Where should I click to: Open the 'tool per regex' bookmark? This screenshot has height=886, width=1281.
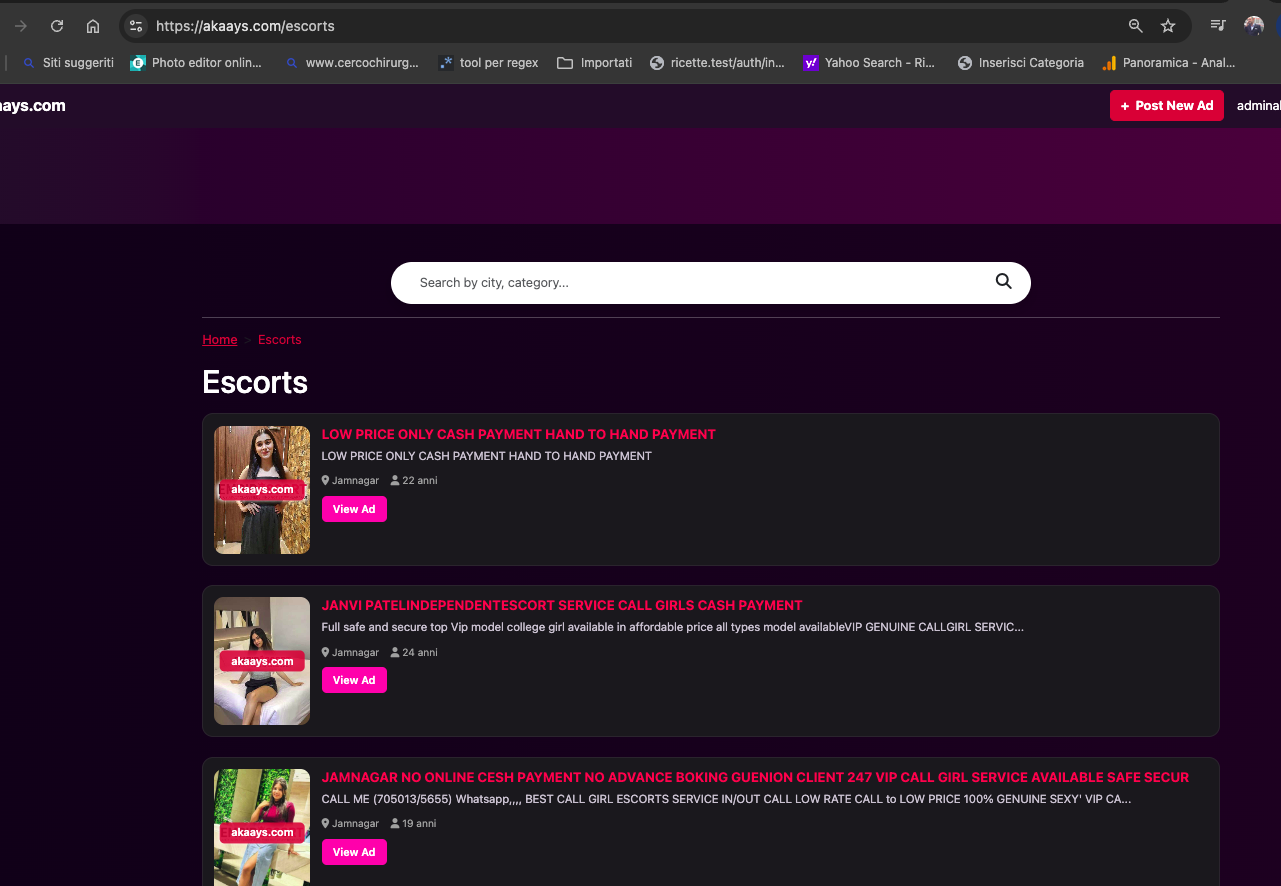488,63
